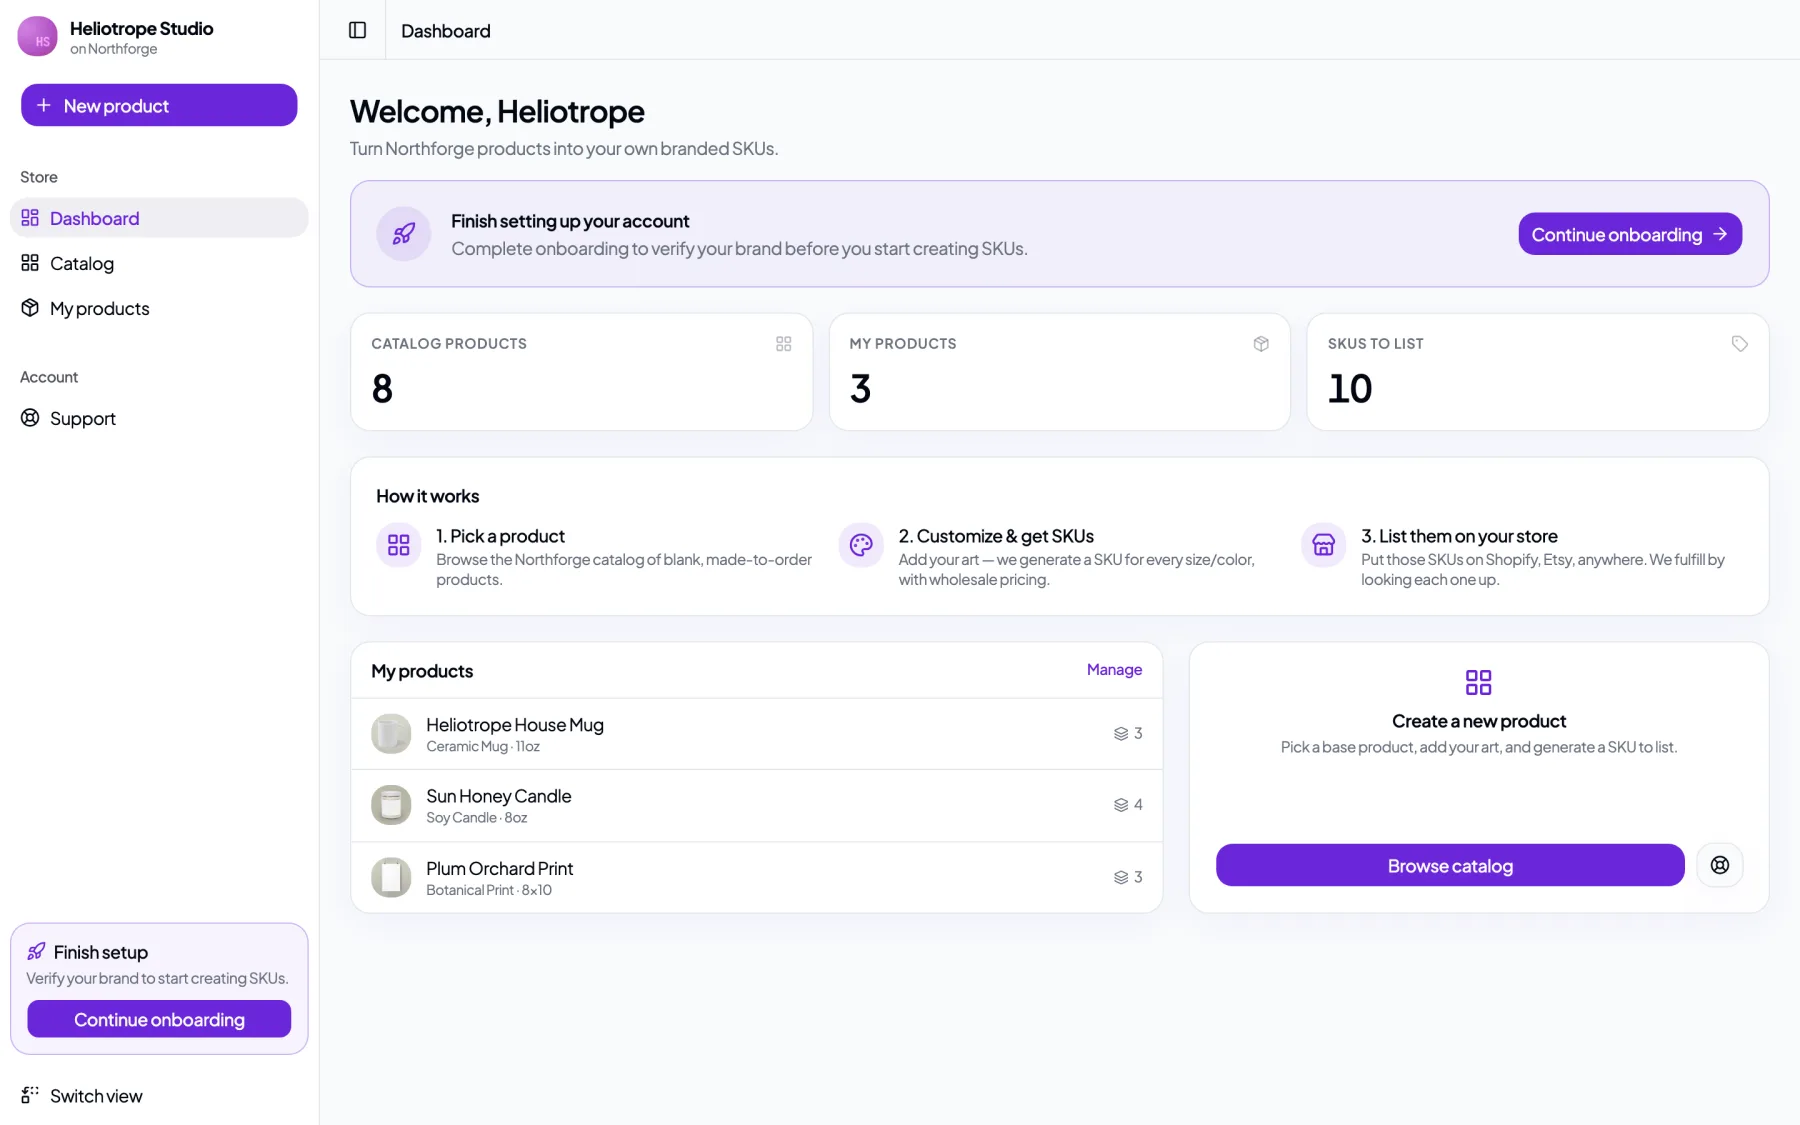Image resolution: width=1800 pixels, height=1125 pixels.
Task: Click the Dashboard breadcrumb title
Action: pos(446,31)
